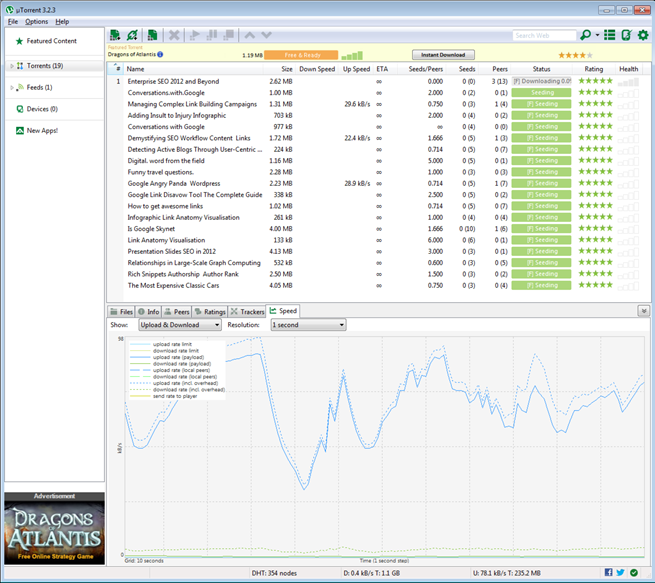The height and width of the screenshot is (583, 655).
Task: Click Add Torrent from URL icon
Action: (132, 35)
